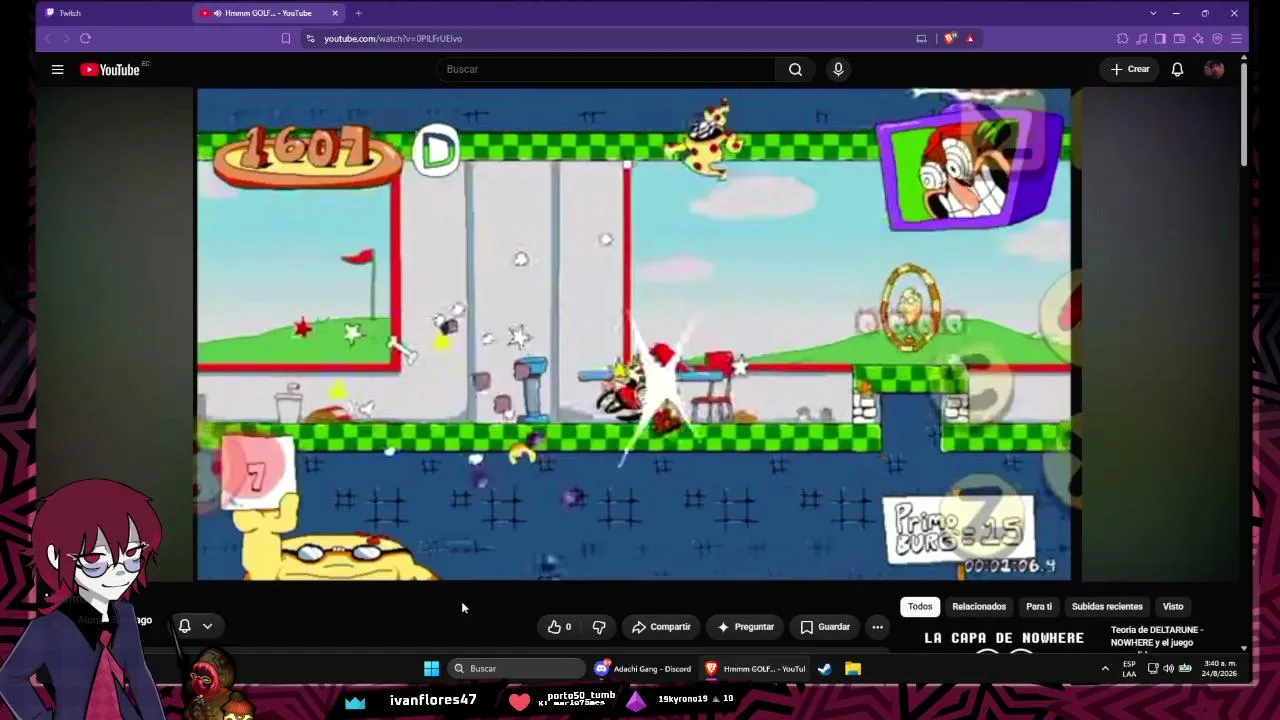Open the browser extensions puzzle icon
The image size is (1280, 720).
pos(1122,38)
